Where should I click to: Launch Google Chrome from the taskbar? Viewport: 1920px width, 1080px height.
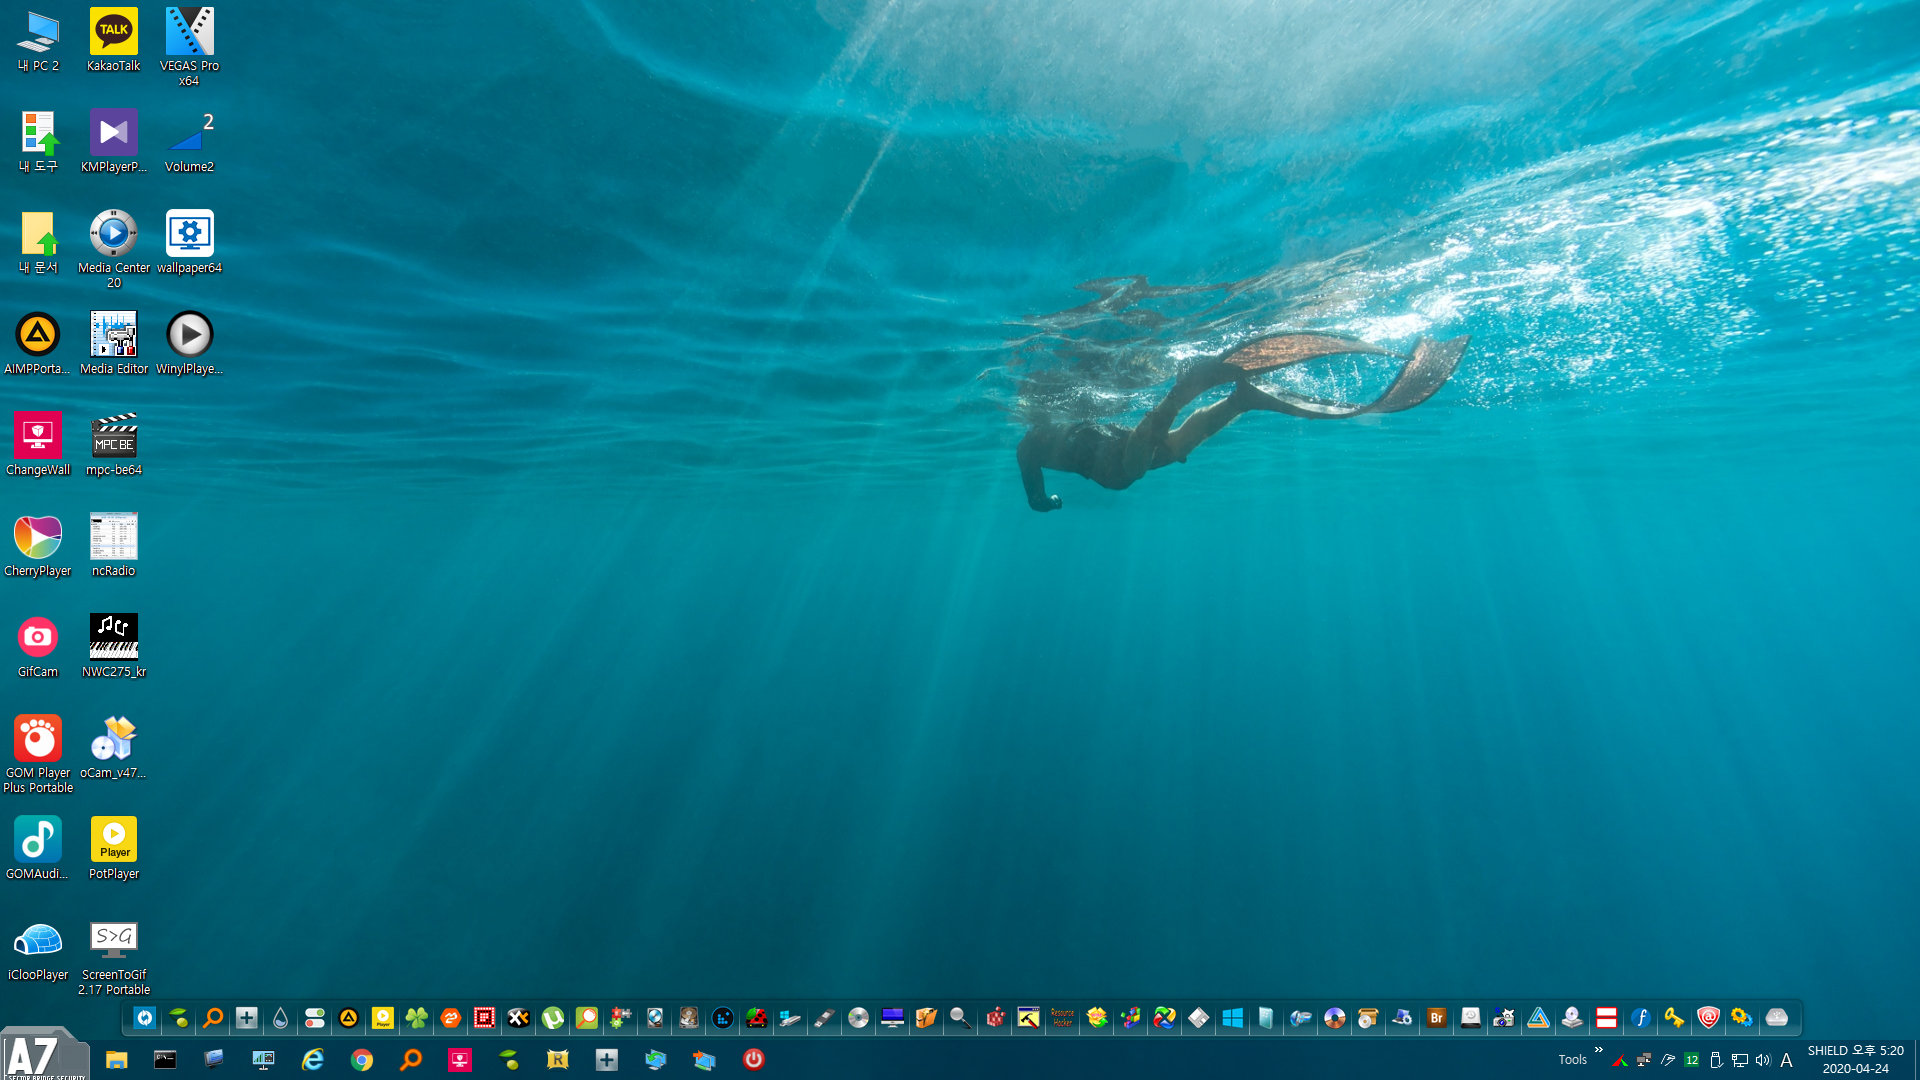tap(361, 1060)
